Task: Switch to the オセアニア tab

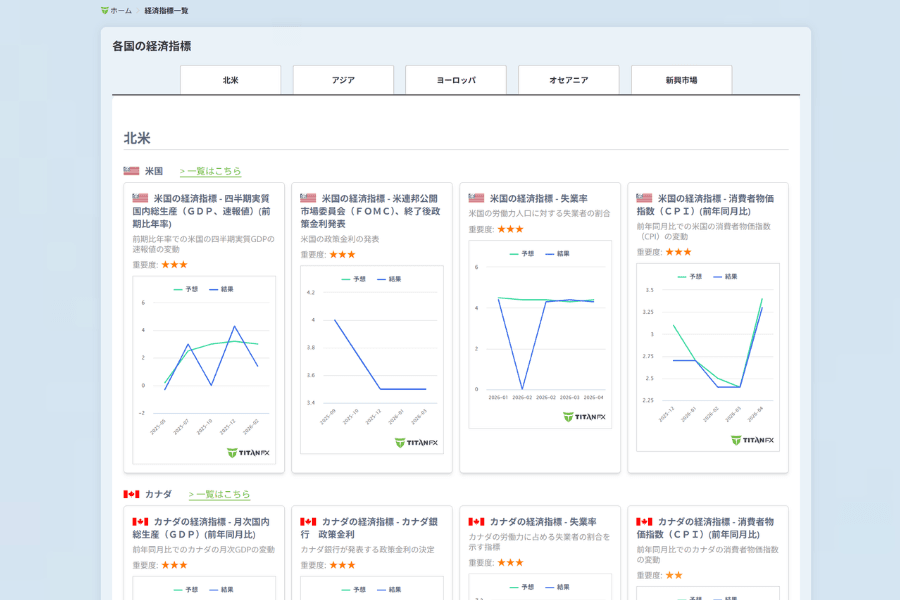Action: pos(569,80)
